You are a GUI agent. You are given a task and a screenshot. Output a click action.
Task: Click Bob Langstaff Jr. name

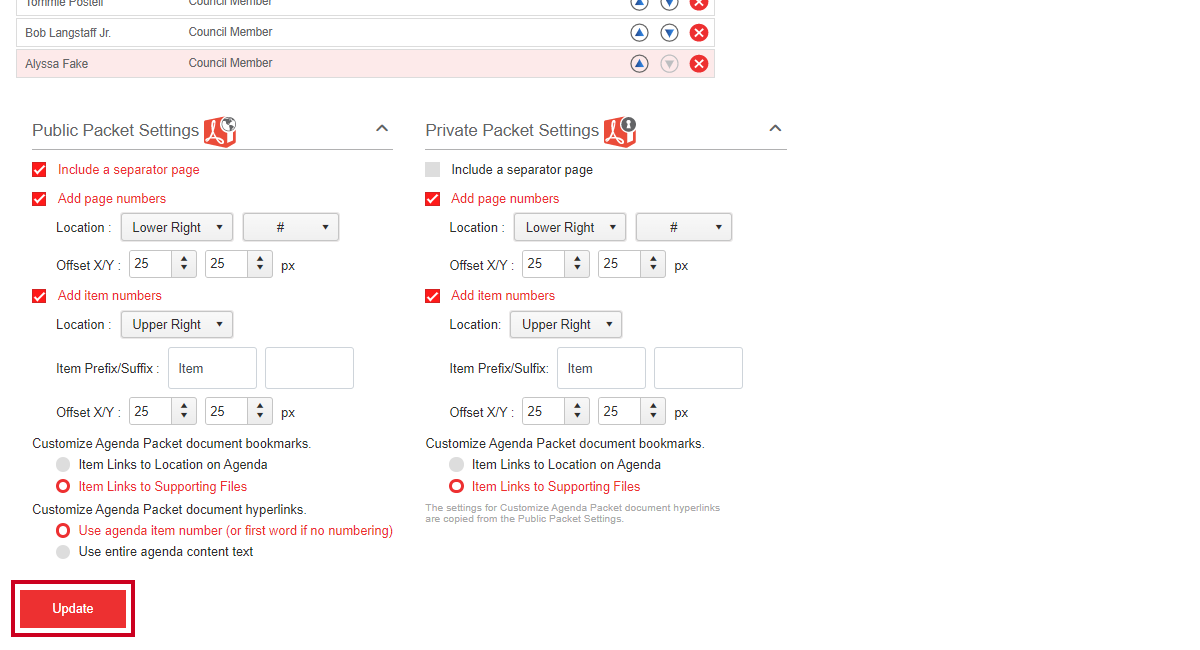tap(68, 33)
